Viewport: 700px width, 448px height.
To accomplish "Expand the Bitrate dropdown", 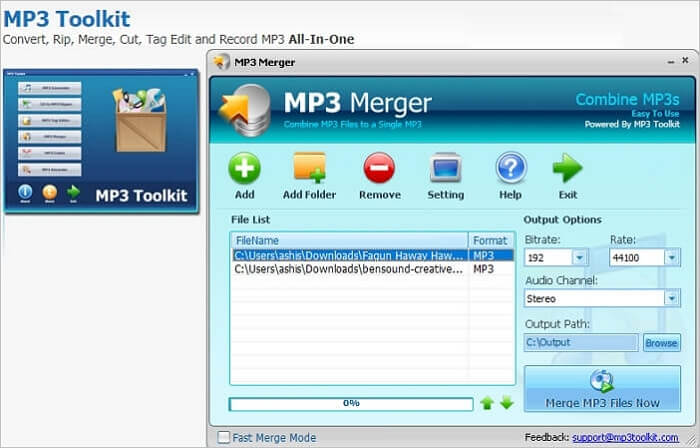I will point(580,258).
